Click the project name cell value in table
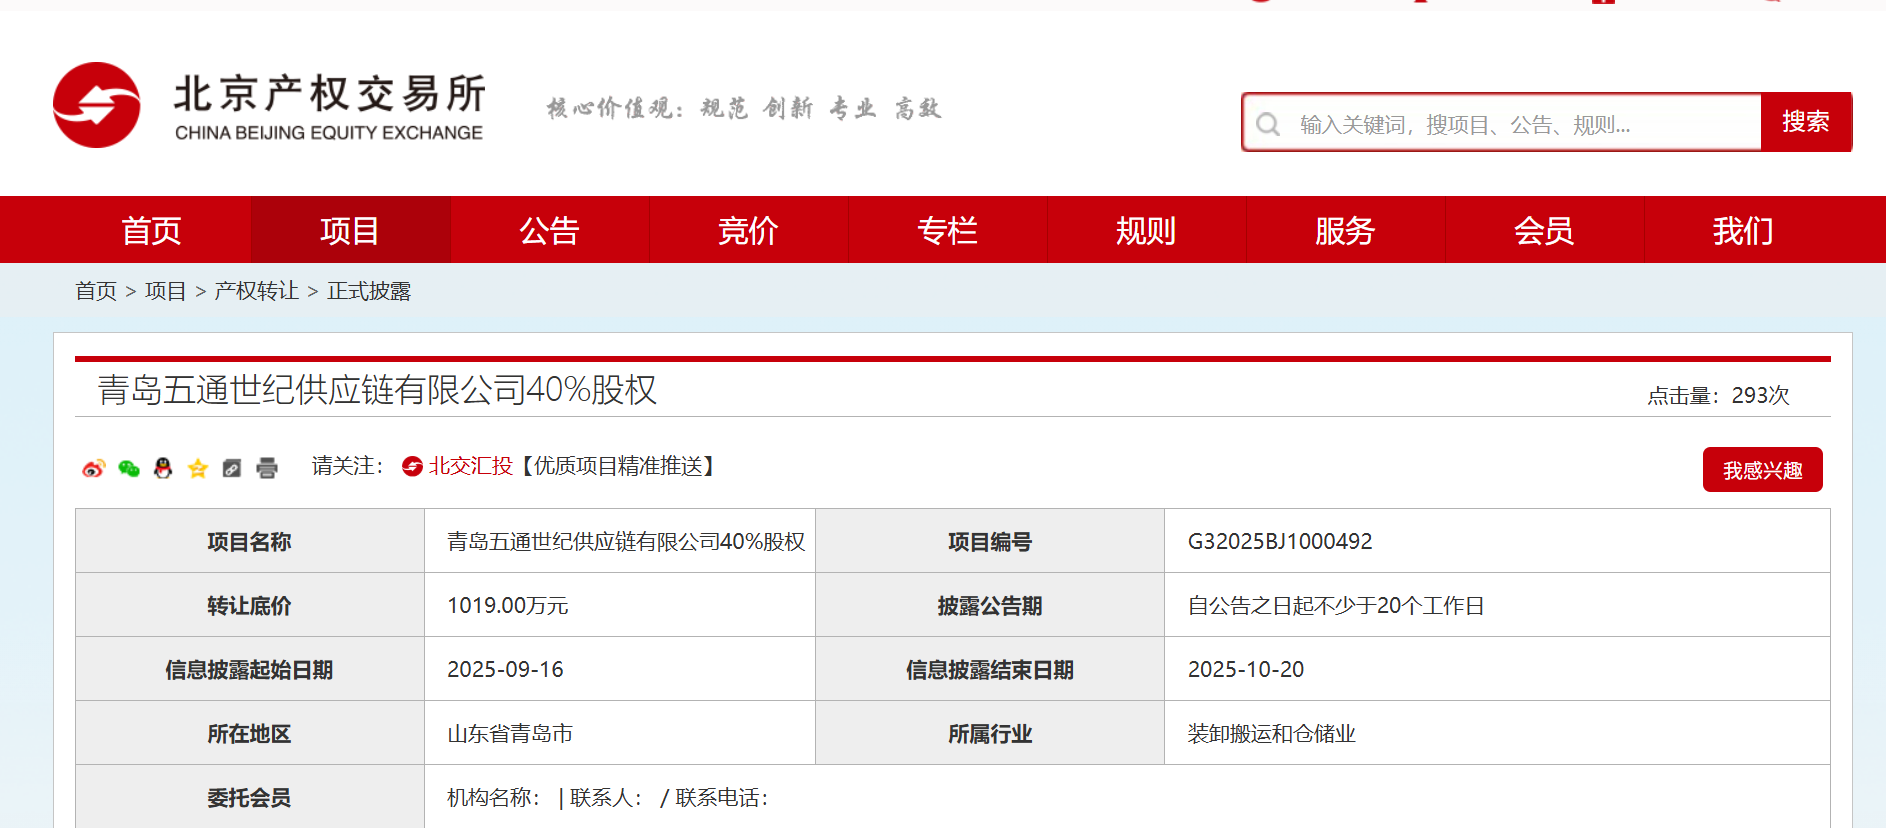Image resolution: width=1886 pixels, height=828 pixels. [626, 541]
